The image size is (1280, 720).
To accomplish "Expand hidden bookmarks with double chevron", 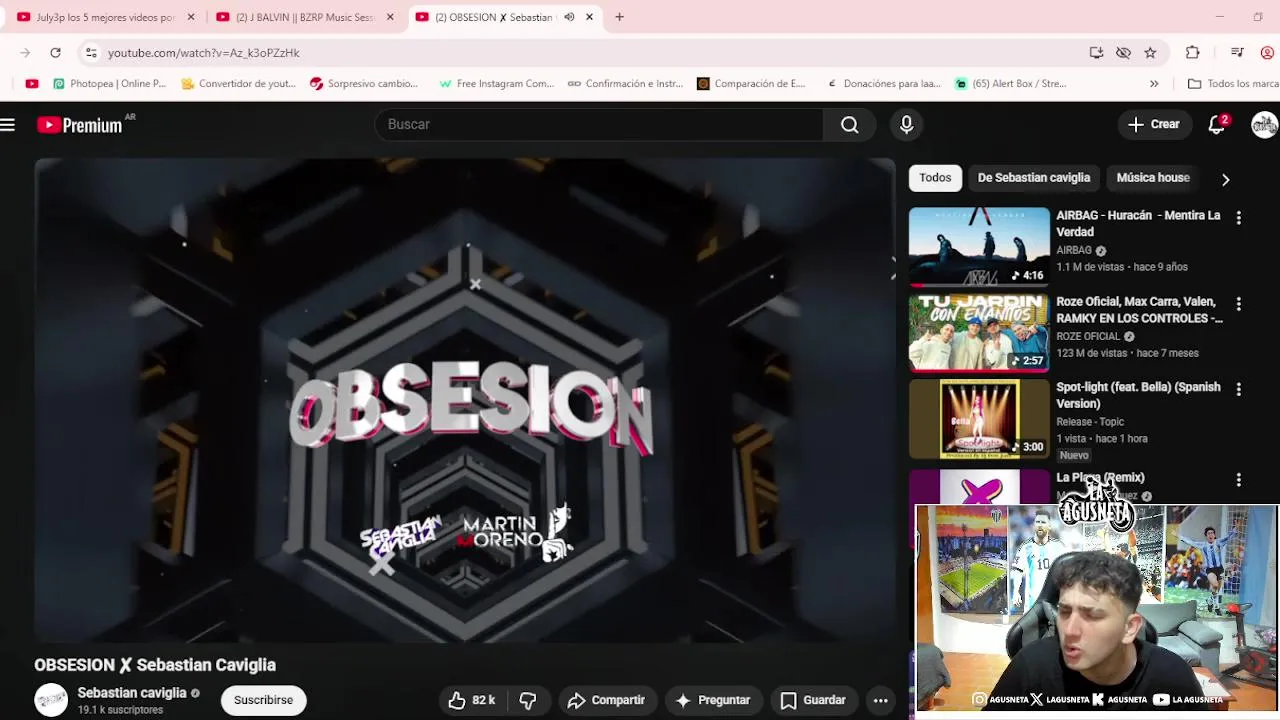I will coord(1154,84).
